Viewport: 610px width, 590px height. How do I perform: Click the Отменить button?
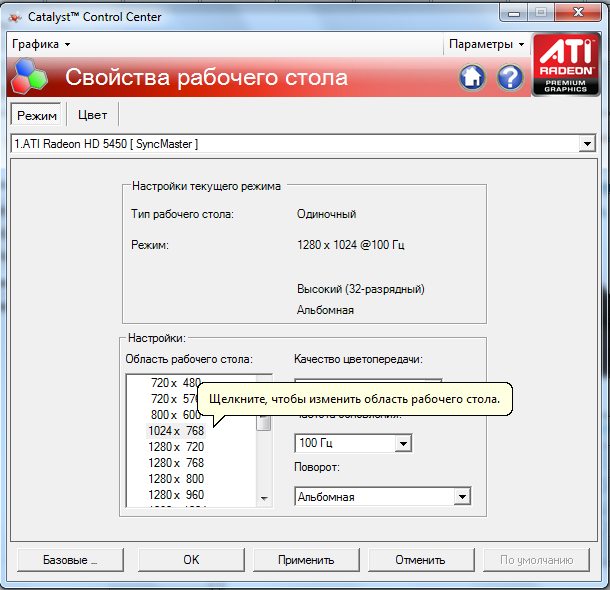coord(421,560)
